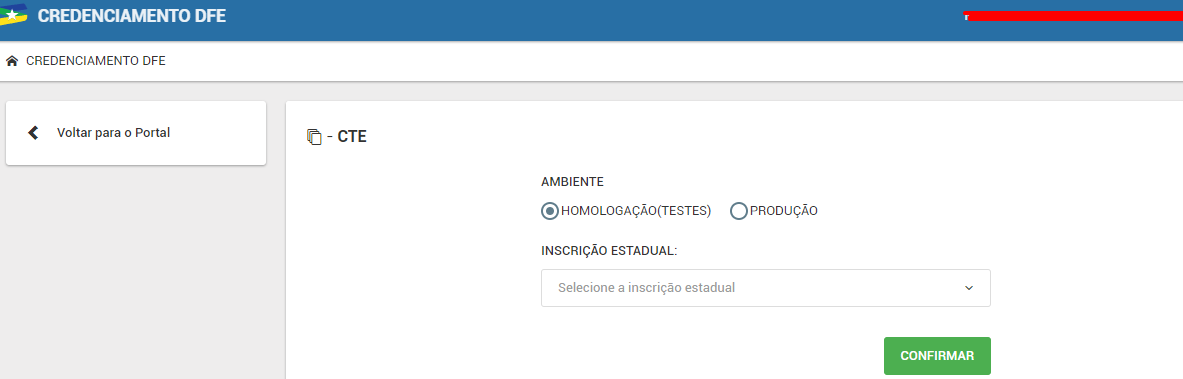
Task: Click the small user icon before red bar
Action: 966,17
